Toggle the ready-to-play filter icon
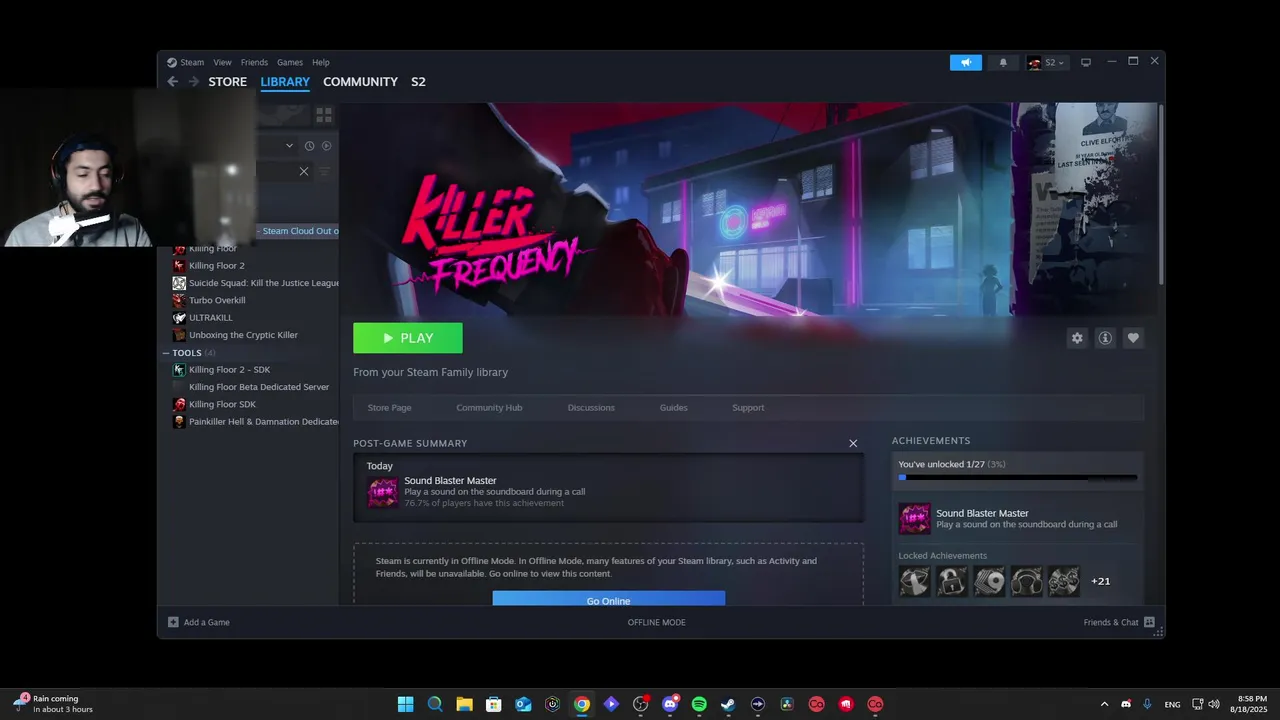 [326, 145]
